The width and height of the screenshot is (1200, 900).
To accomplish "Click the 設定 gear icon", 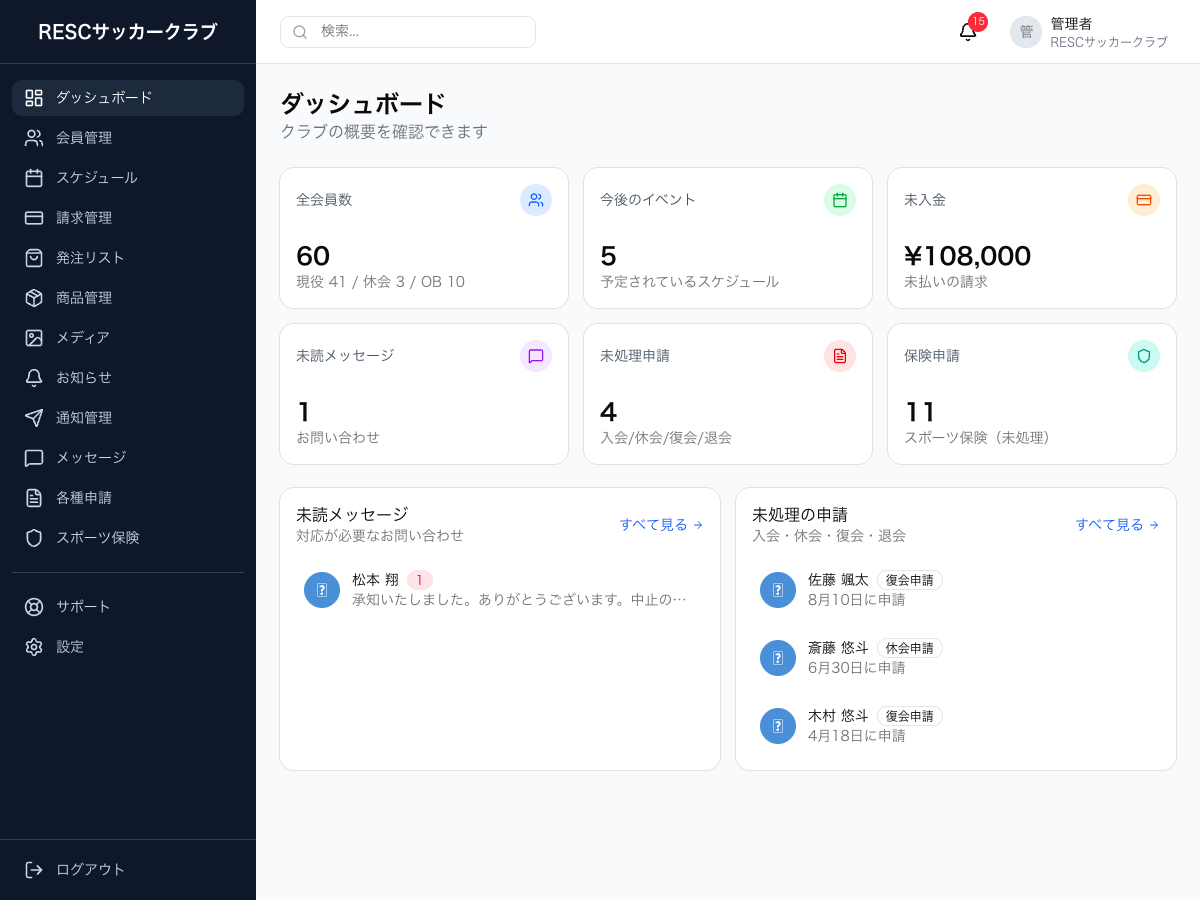I will (x=34, y=647).
